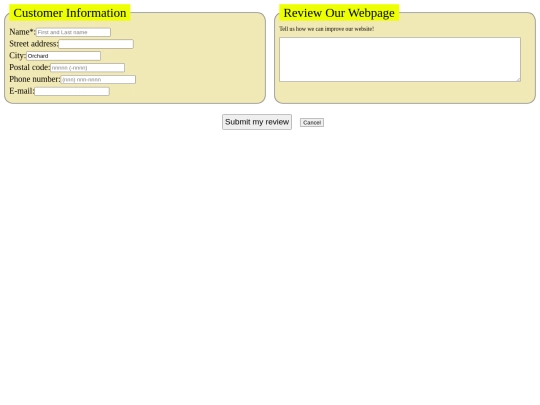Click the E-mail label
This screenshot has height=405, width=540.
point(22,91)
